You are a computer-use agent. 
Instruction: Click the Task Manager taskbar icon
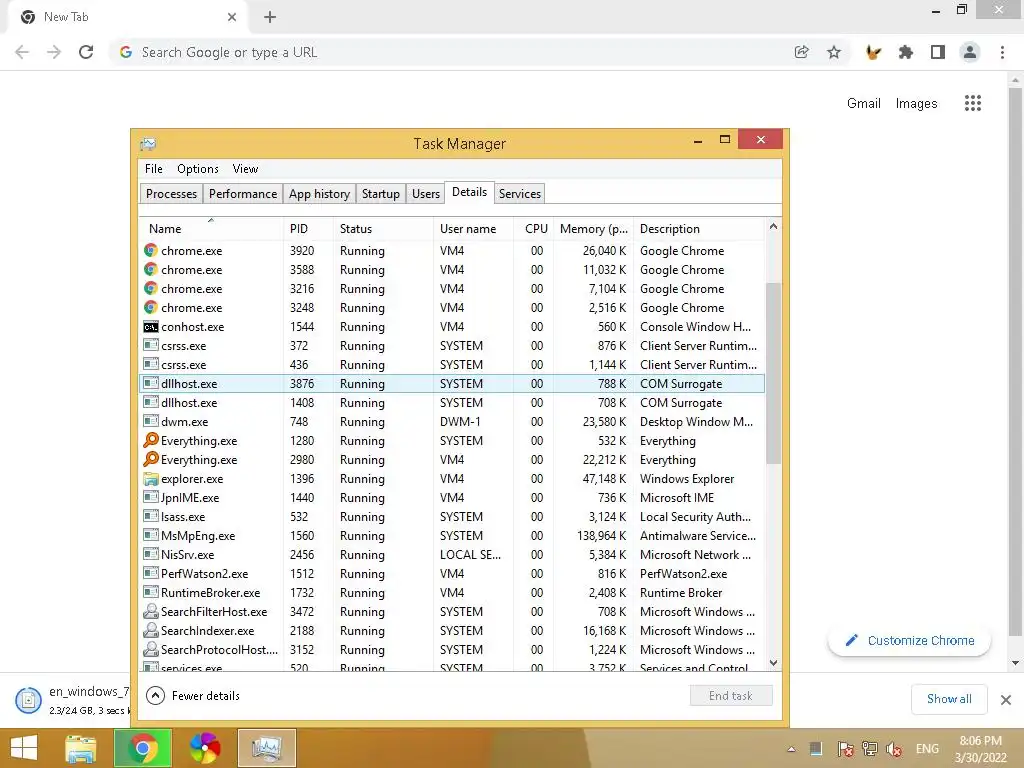click(266, 748)
